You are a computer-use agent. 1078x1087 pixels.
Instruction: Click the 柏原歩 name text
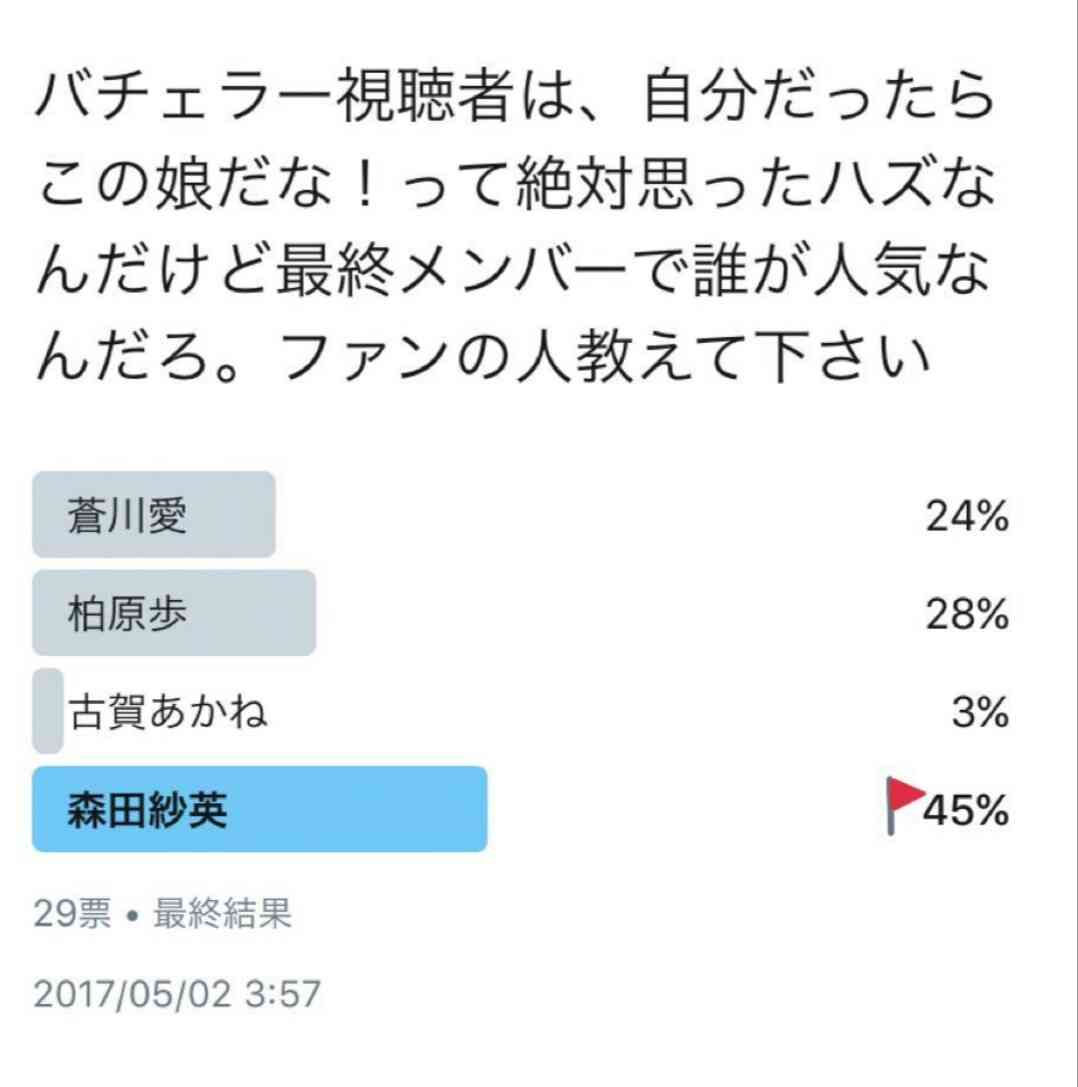pos(128,614)
